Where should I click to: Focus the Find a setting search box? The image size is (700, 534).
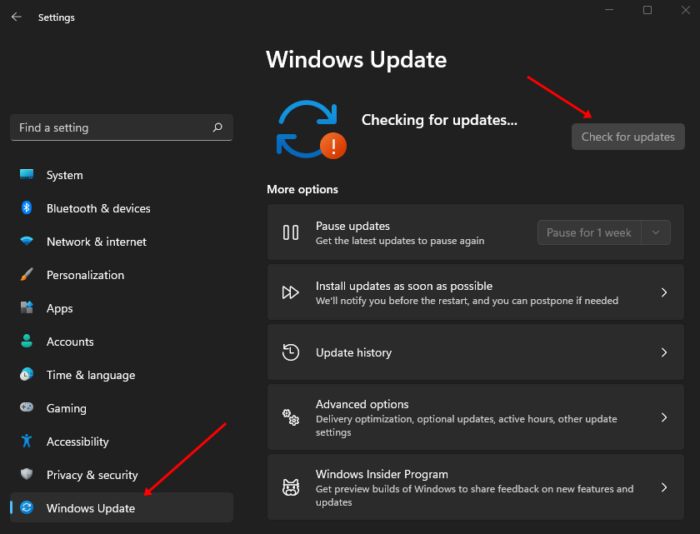click(110, 128)
